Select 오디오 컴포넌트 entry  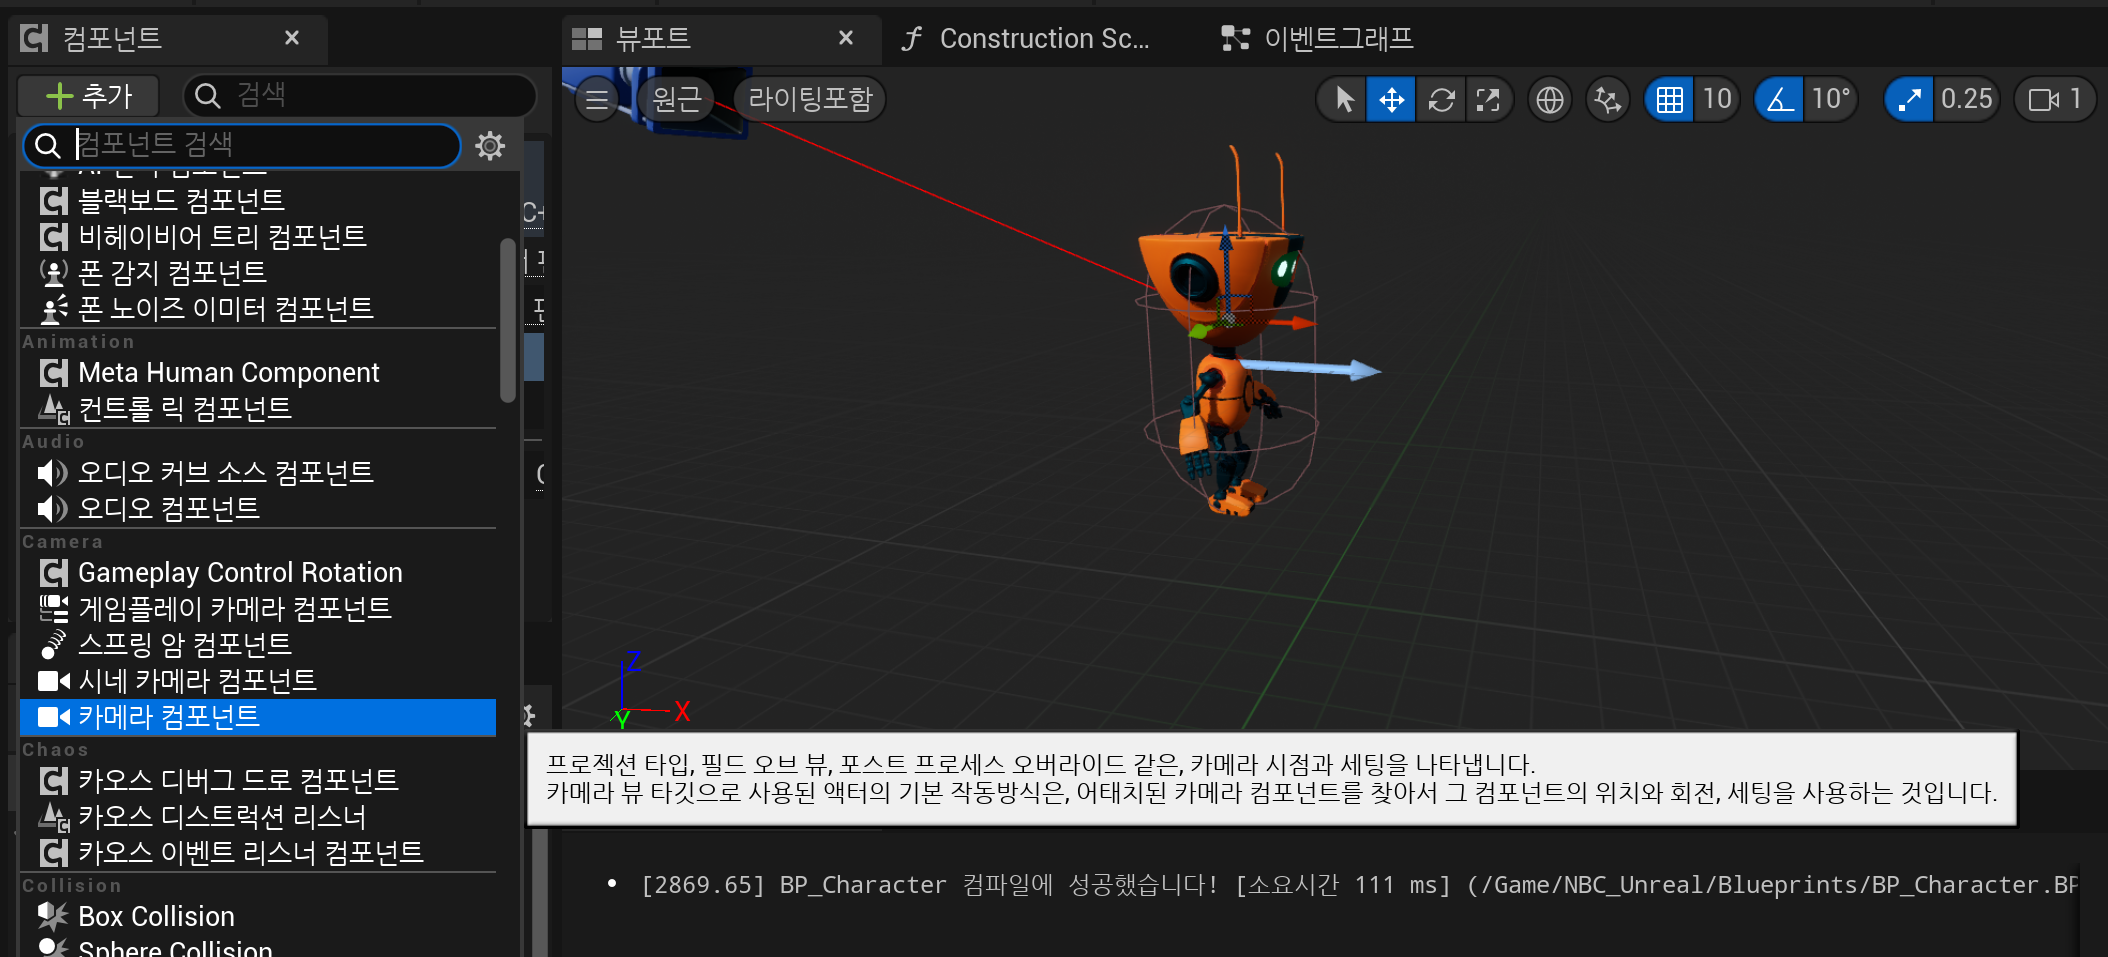pyautogui.click(x=258, y=508)
